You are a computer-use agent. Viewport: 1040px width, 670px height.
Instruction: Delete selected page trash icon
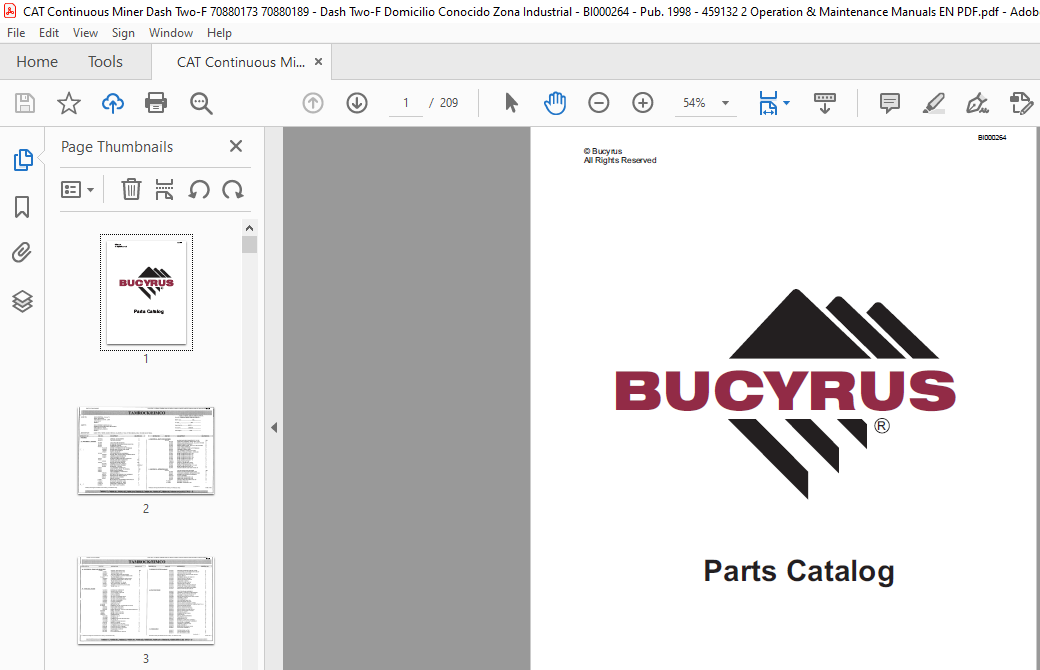(x=131, y=190)
